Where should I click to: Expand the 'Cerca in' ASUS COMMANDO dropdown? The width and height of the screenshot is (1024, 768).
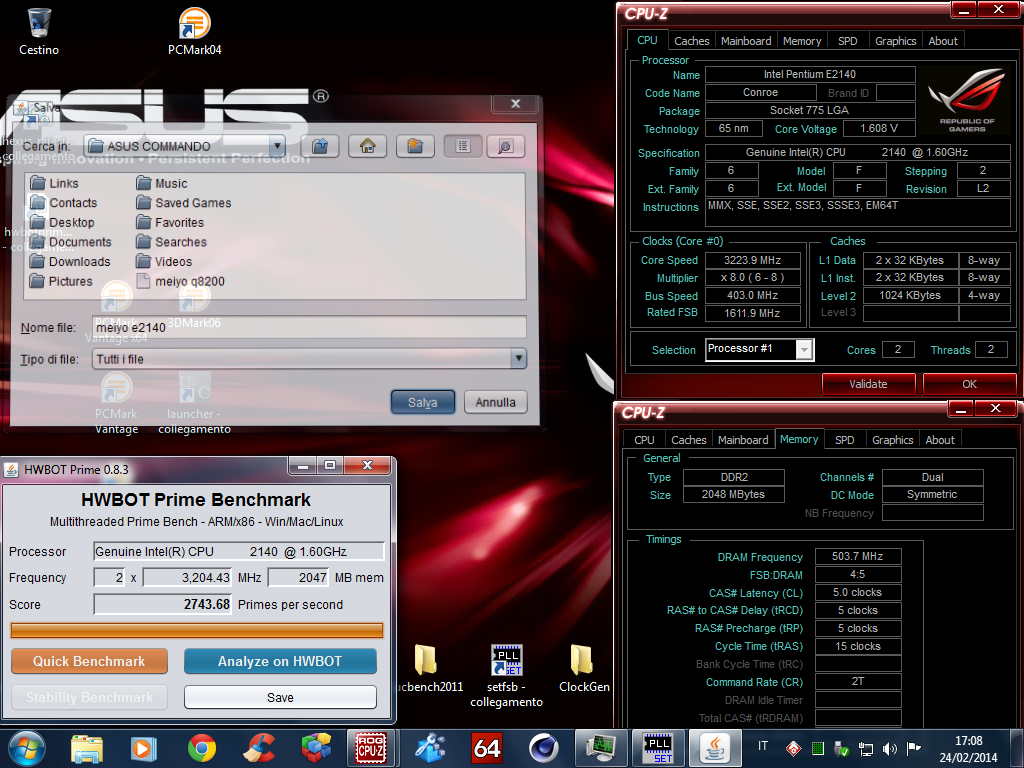tap(277, 146)
